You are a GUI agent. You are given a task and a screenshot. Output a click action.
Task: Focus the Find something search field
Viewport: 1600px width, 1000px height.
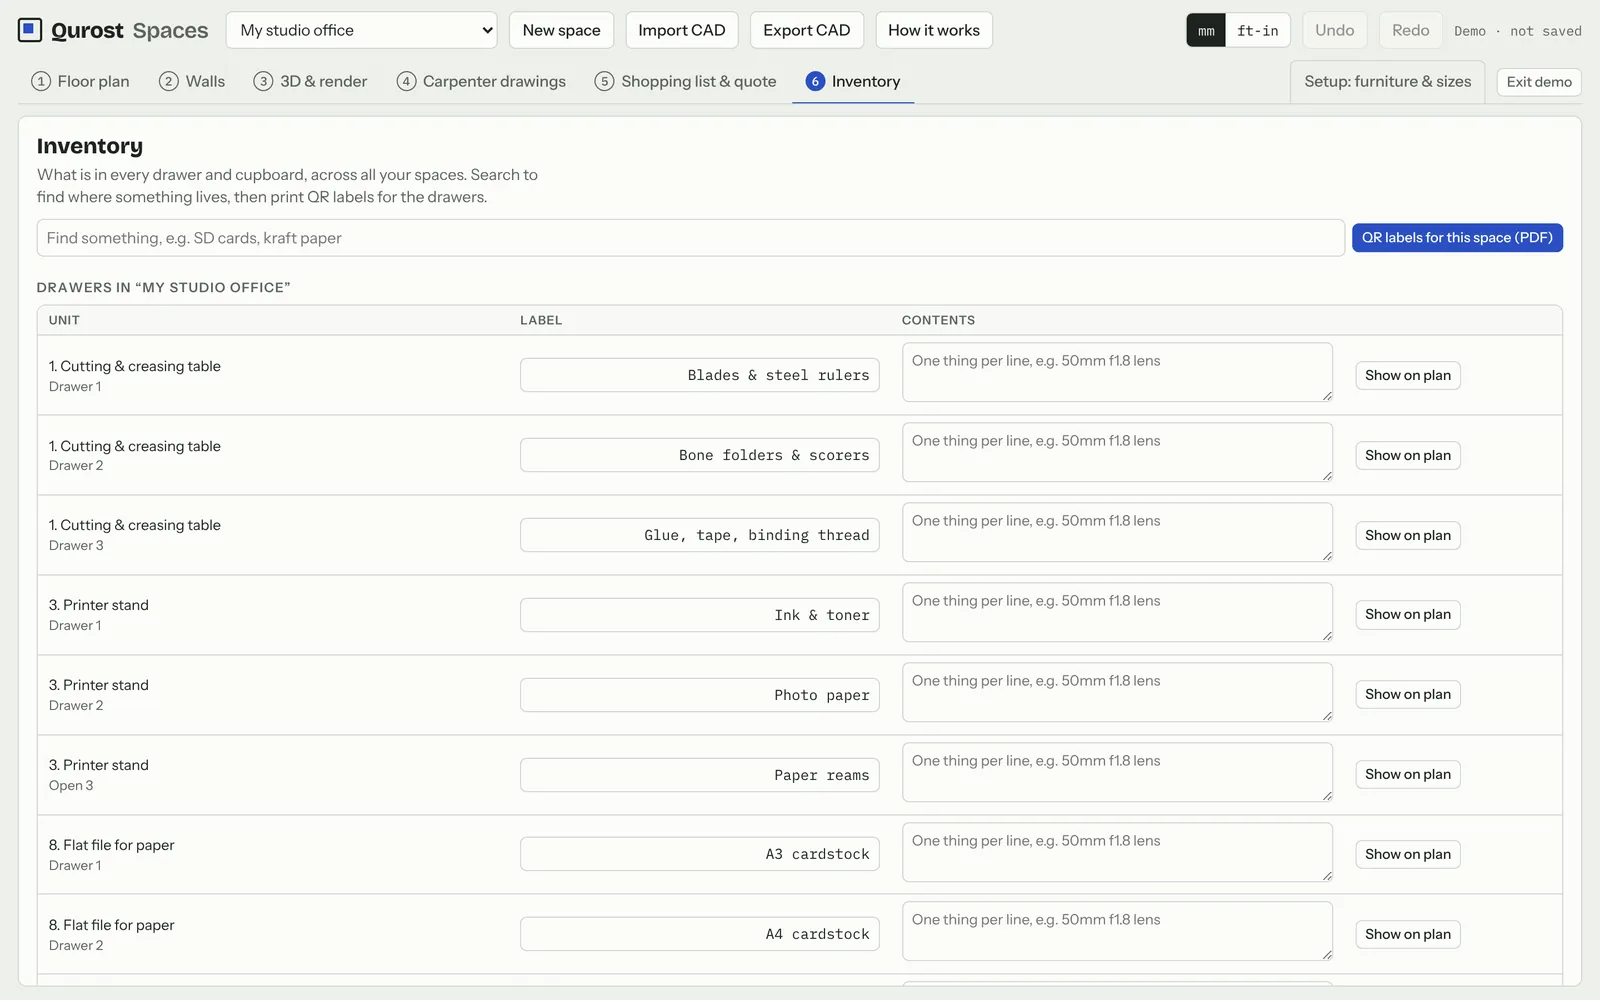click(x=691, y=238)
